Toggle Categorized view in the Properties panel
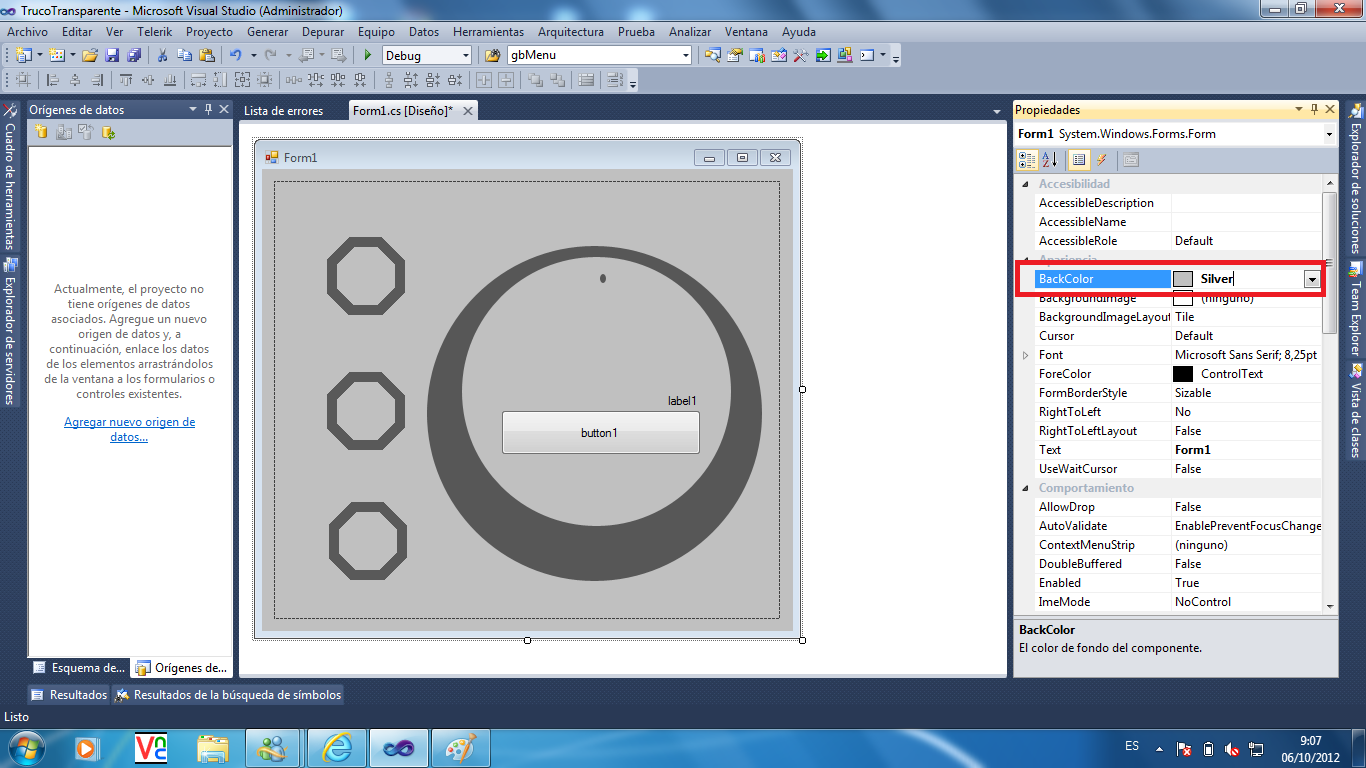The image size is (1366, 768). click(x=1026, y=160)
